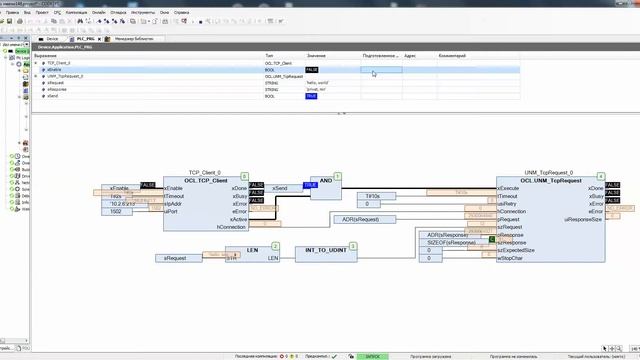Click the SIZEOF(sResponse) input box
This screenshot has height=360, width=640.
tap(453, 243)
